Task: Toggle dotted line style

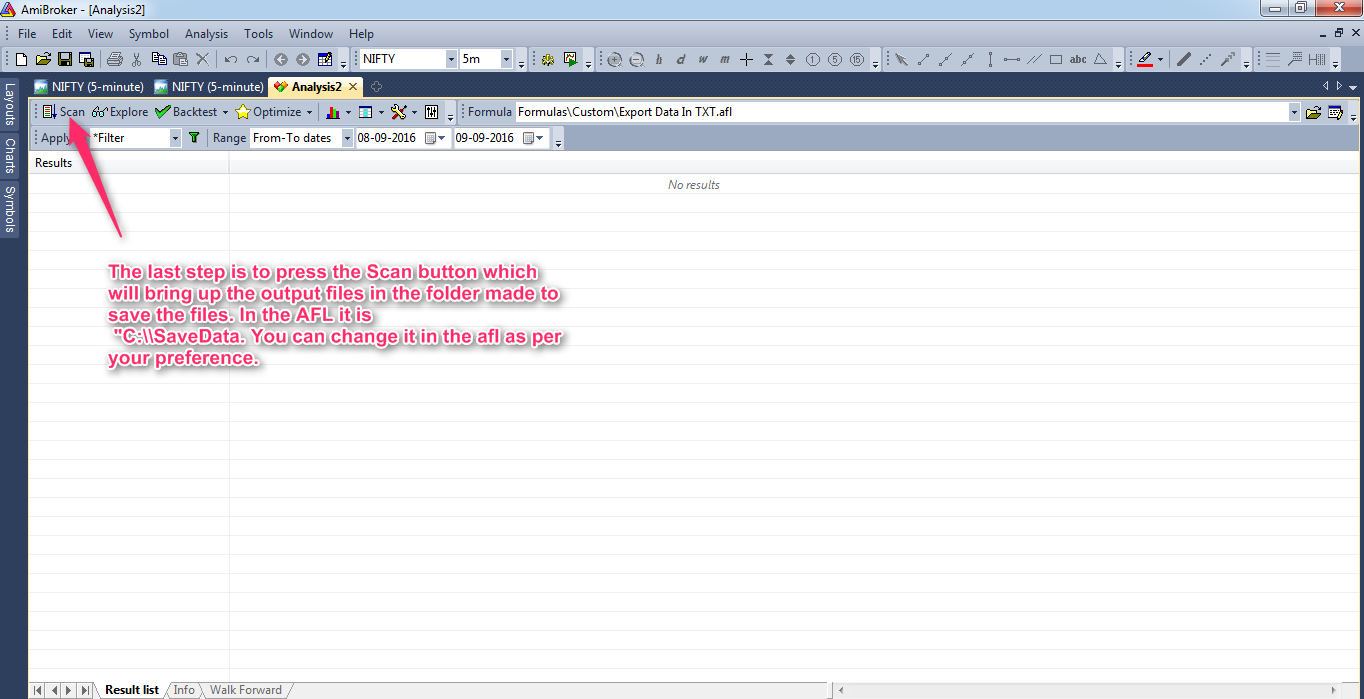Action: [1205, 59]
